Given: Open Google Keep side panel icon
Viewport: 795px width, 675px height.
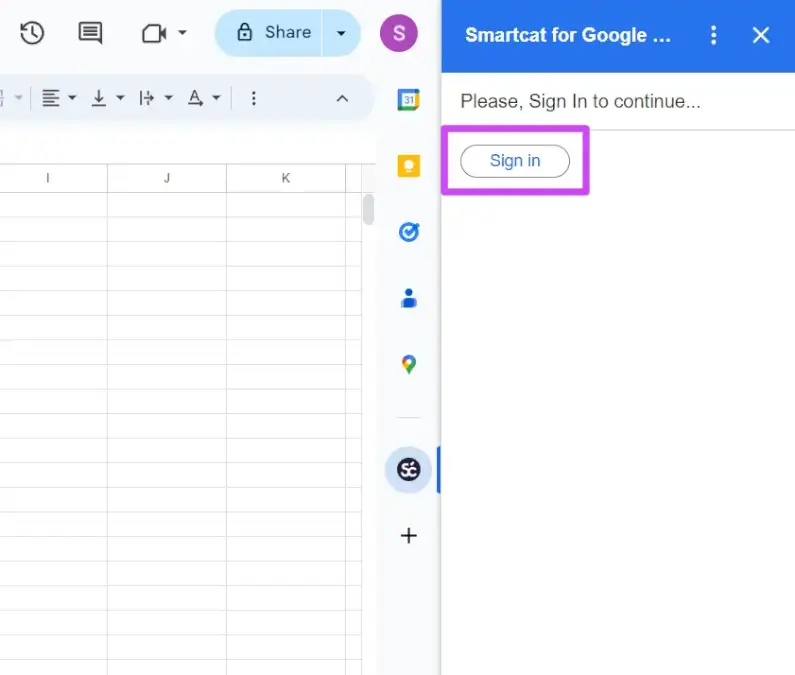Looking at the screenshot, I should click(409, 166).
